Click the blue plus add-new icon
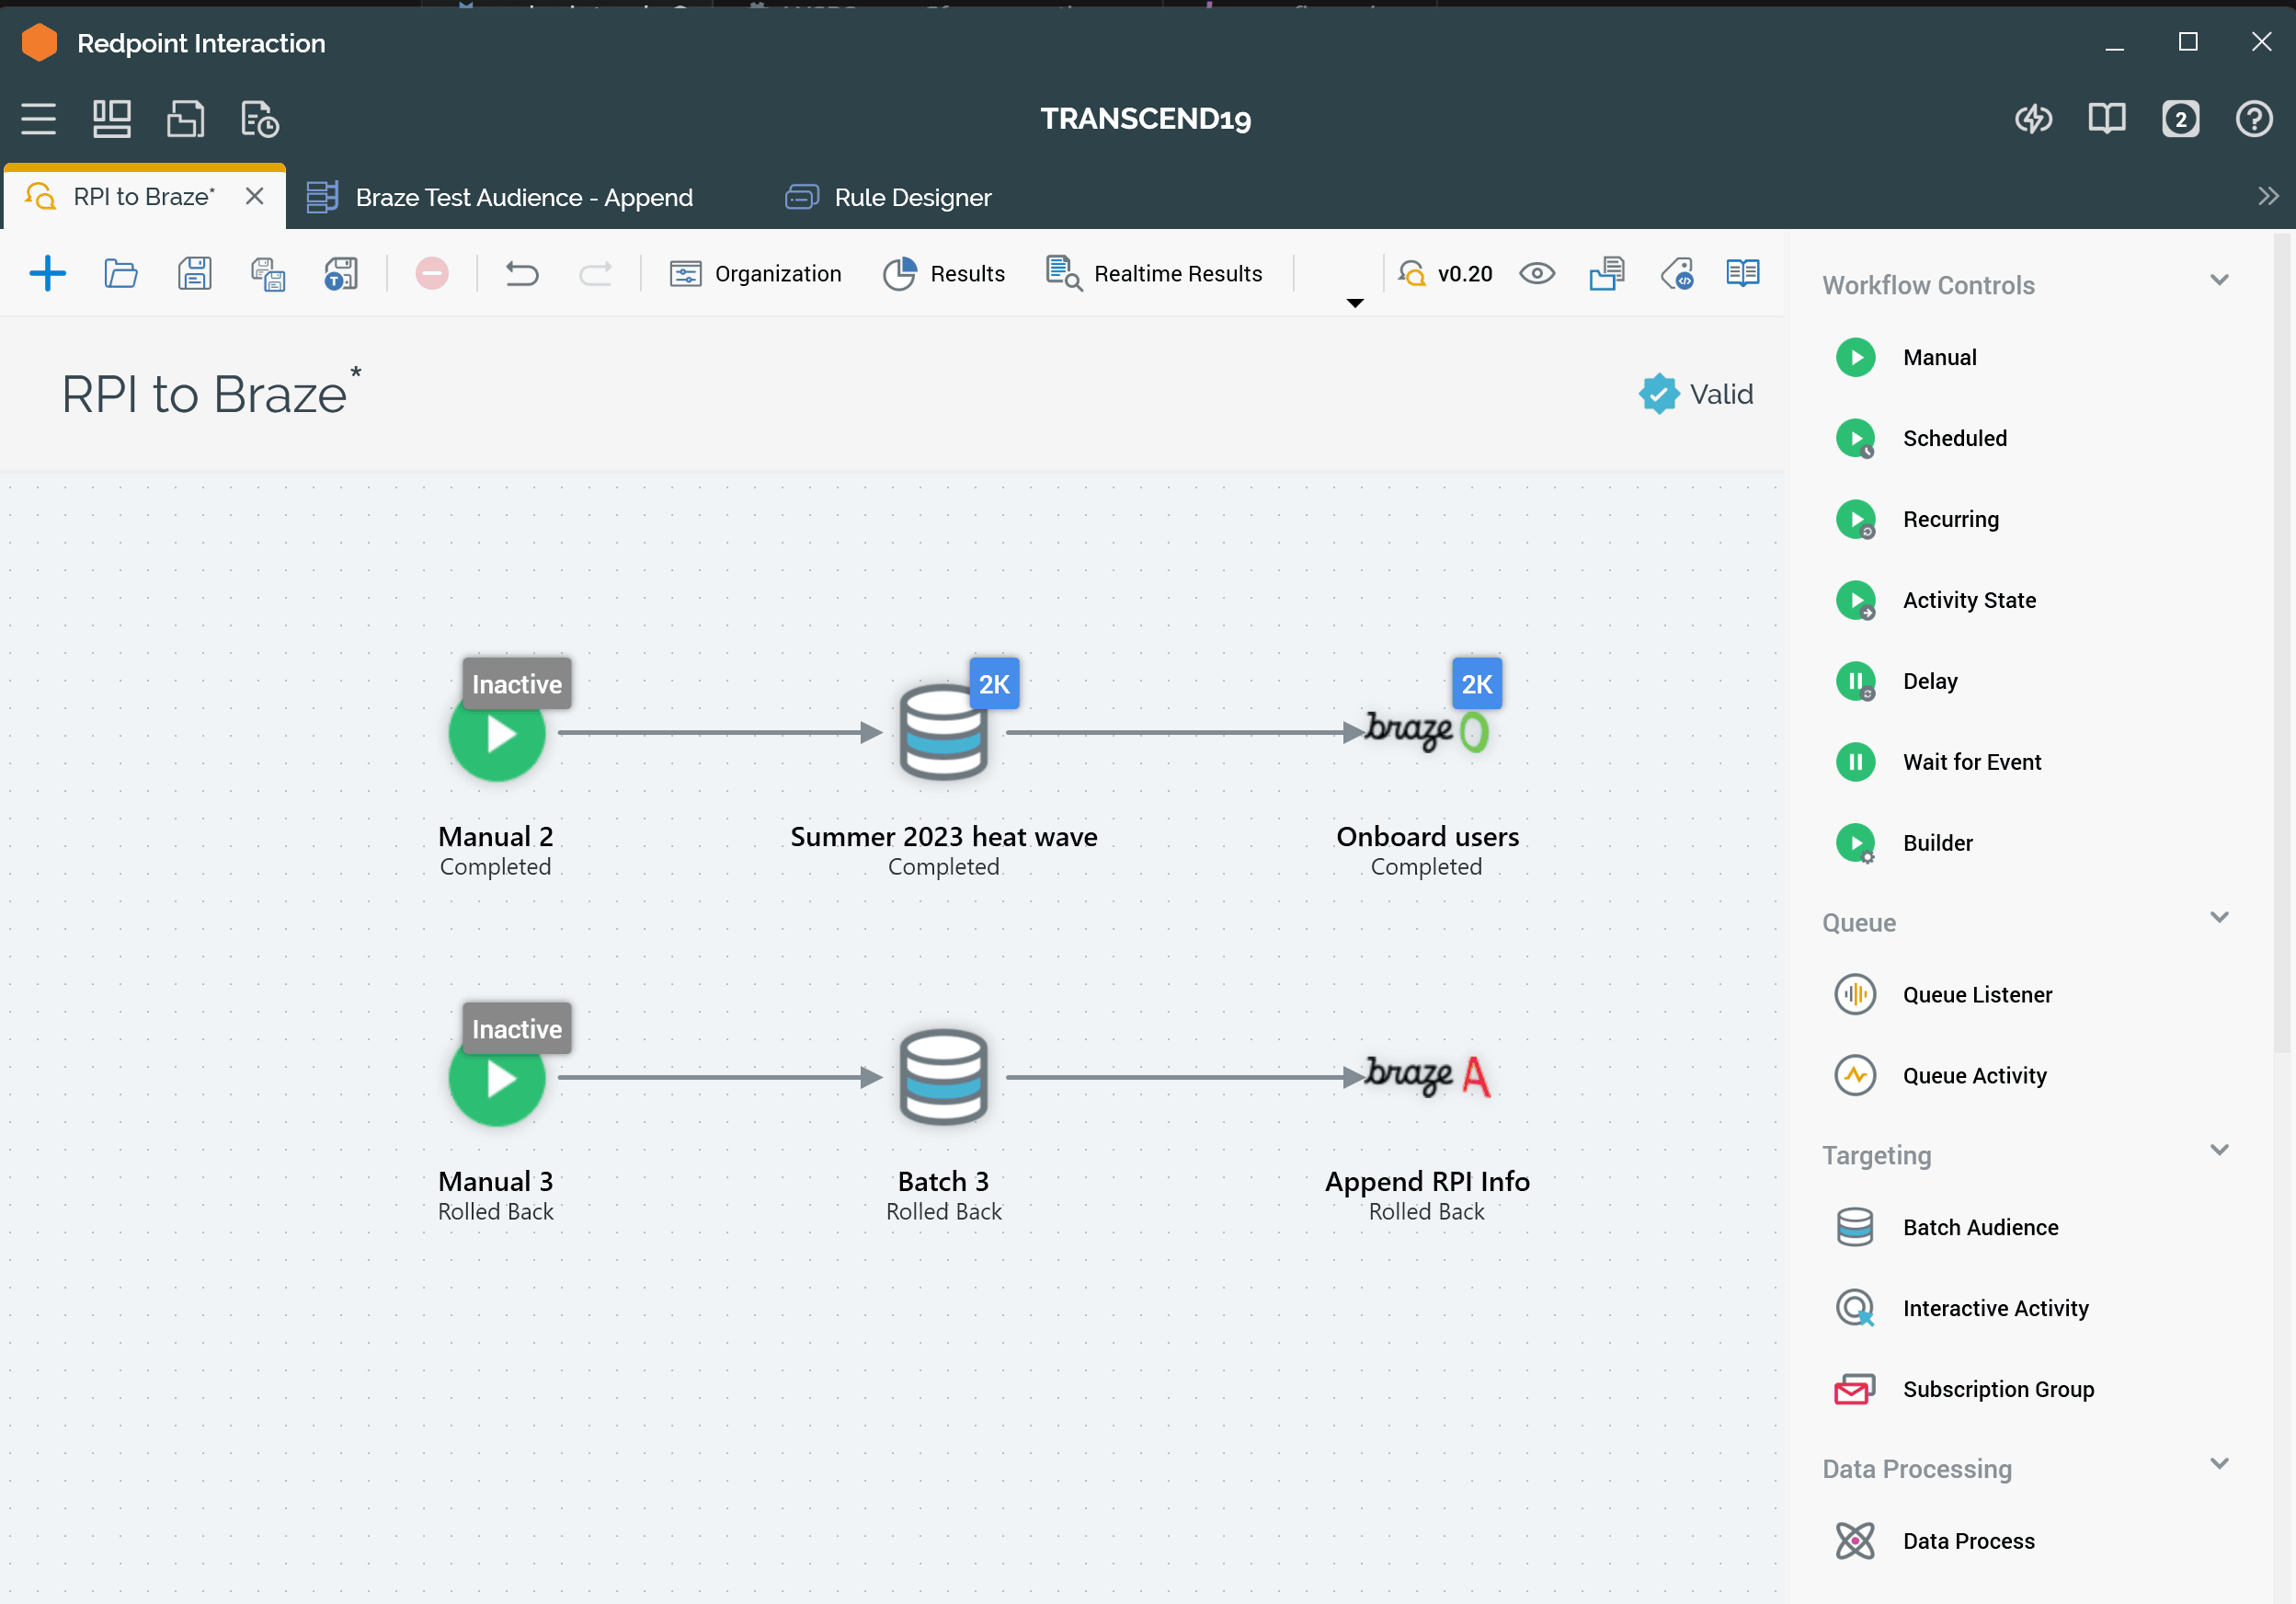Image resolution: width=2296 pixels, height=1604 pixels. (x=47, y=273)
